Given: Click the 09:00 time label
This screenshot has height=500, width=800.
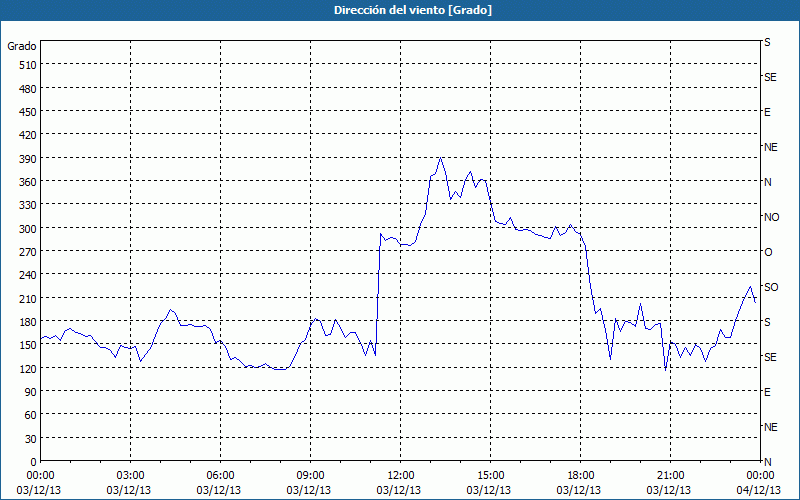Looking at the screenshot, I should point(311,476).
